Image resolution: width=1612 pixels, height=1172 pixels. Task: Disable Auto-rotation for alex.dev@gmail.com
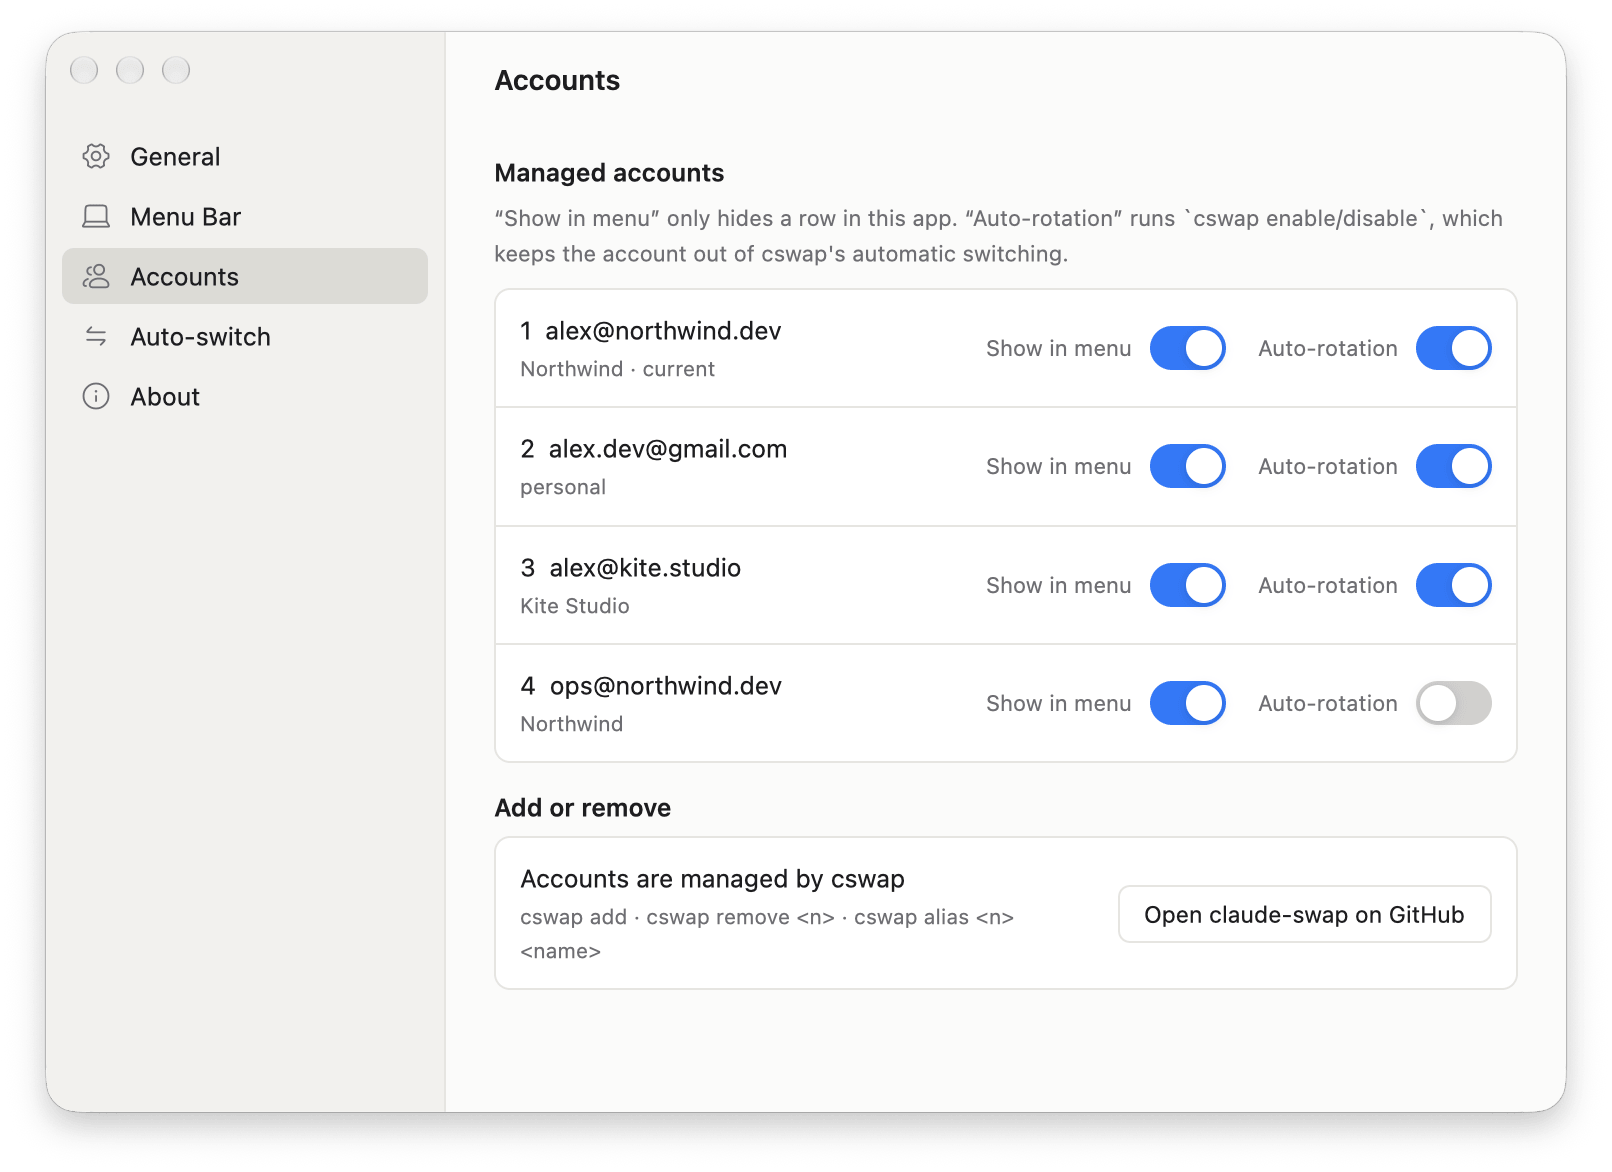point(1453,466)
